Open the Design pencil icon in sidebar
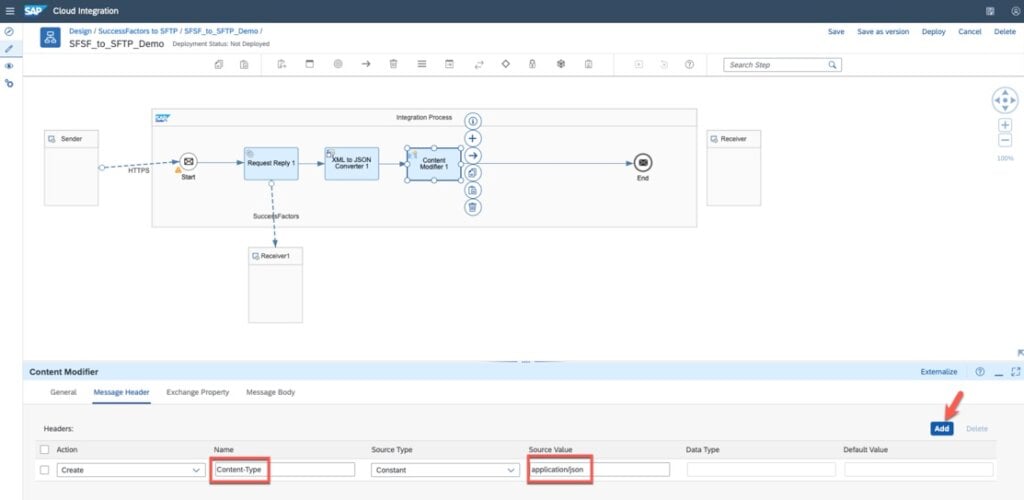Image resolution: width=1024 pixels, height=500 pixels. [x=9, y=49]
